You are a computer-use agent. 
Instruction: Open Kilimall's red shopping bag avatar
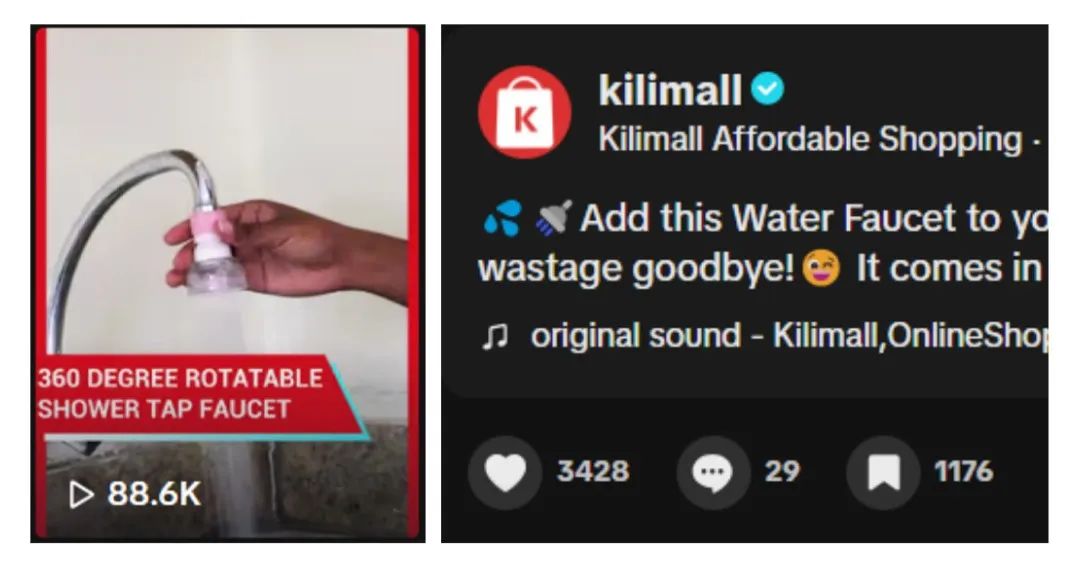point(525,112)
